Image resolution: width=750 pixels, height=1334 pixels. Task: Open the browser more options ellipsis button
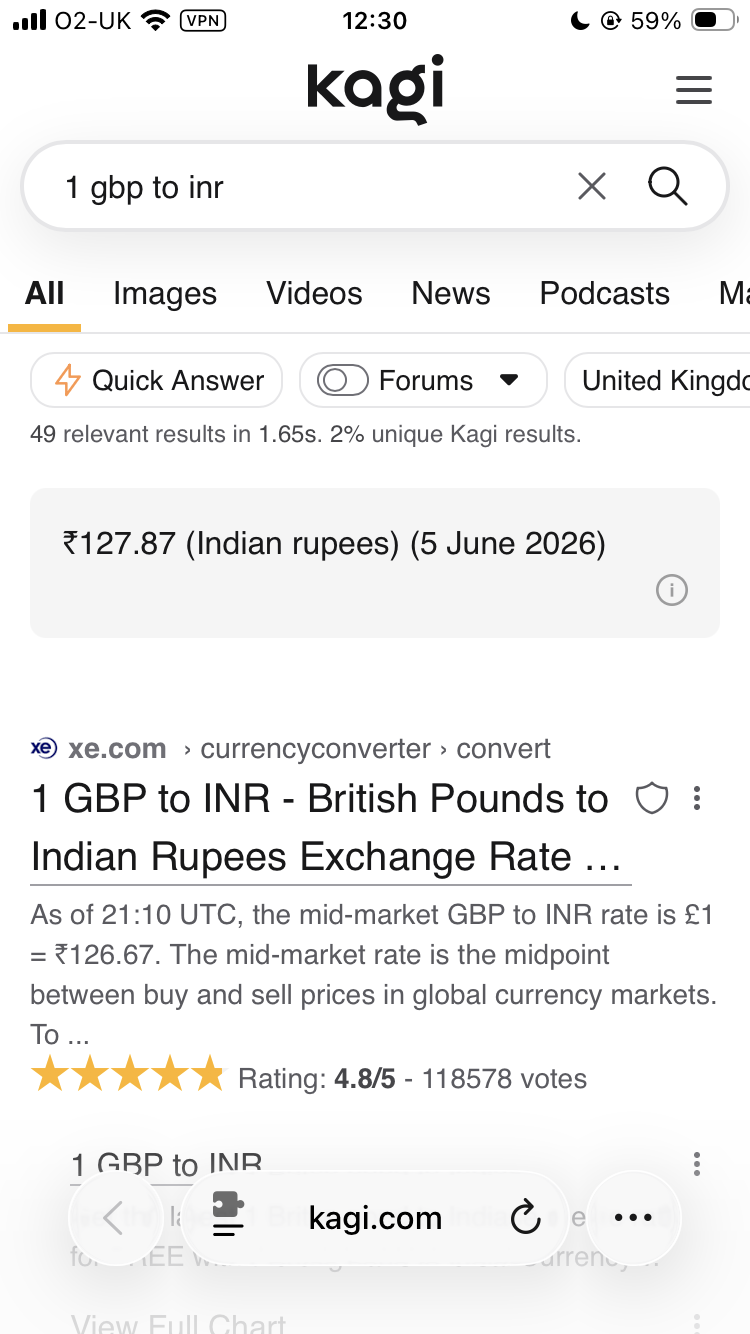[633, 1217]
